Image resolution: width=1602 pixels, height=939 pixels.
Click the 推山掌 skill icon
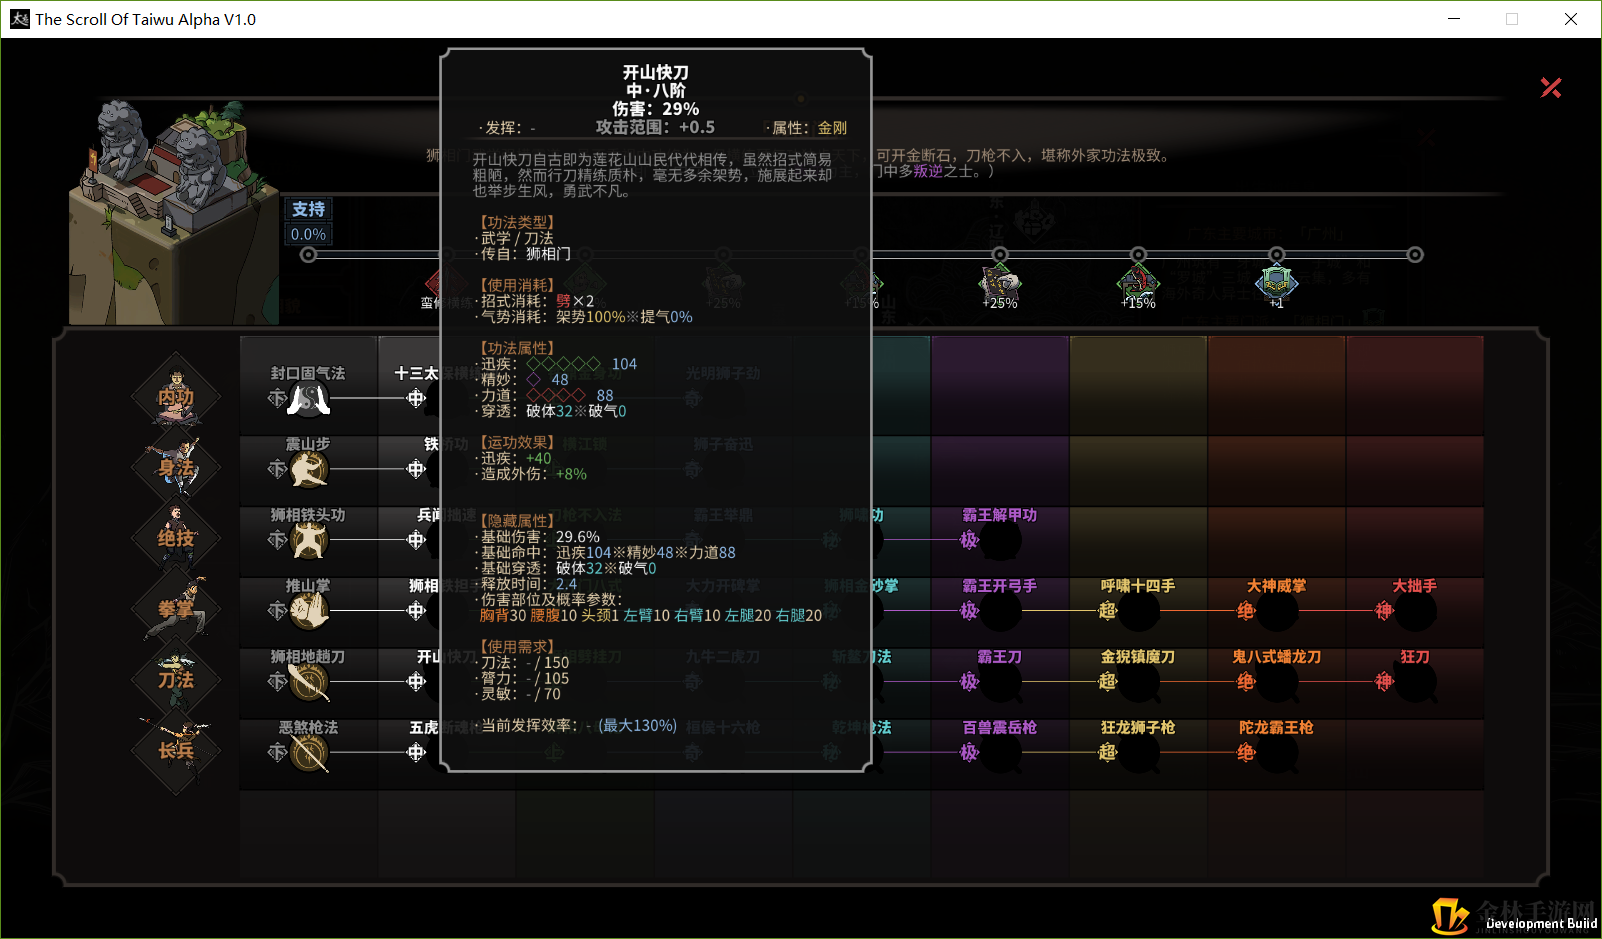coord(309,611)
